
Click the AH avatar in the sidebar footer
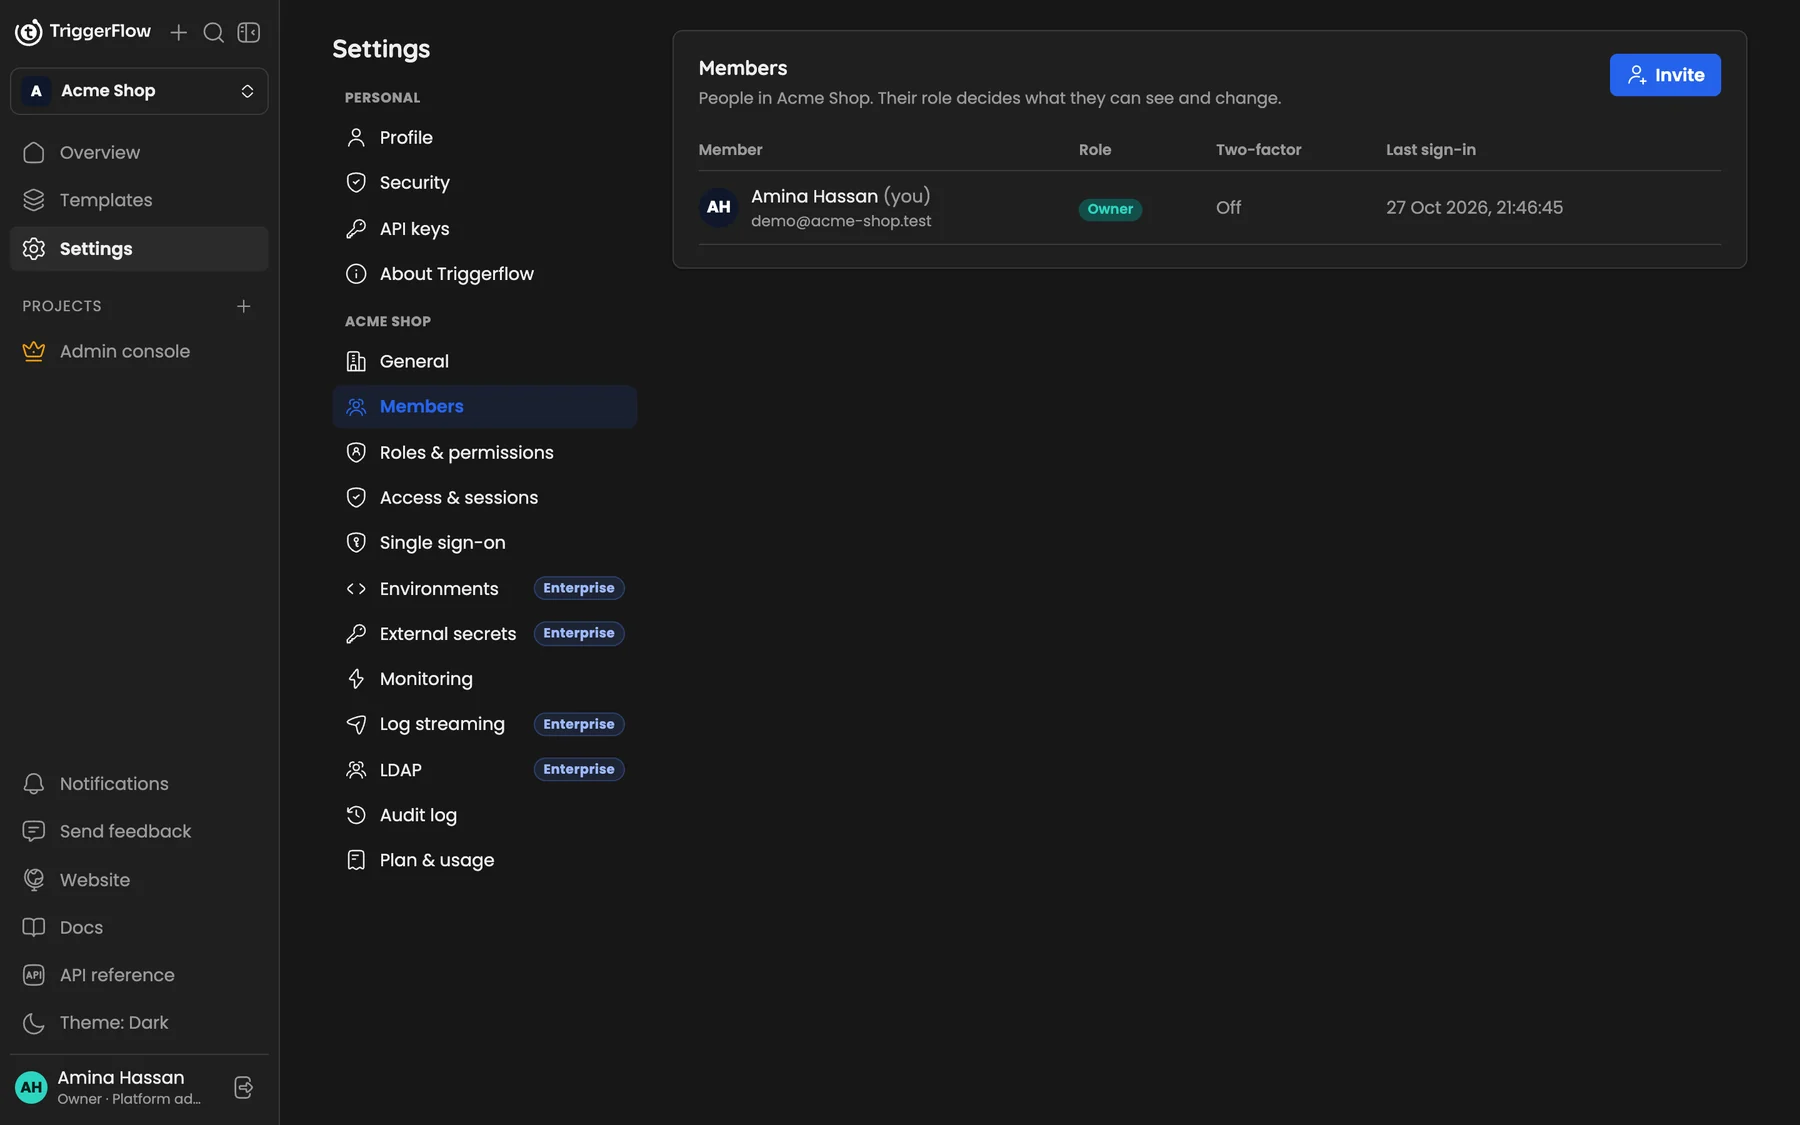32,1088
